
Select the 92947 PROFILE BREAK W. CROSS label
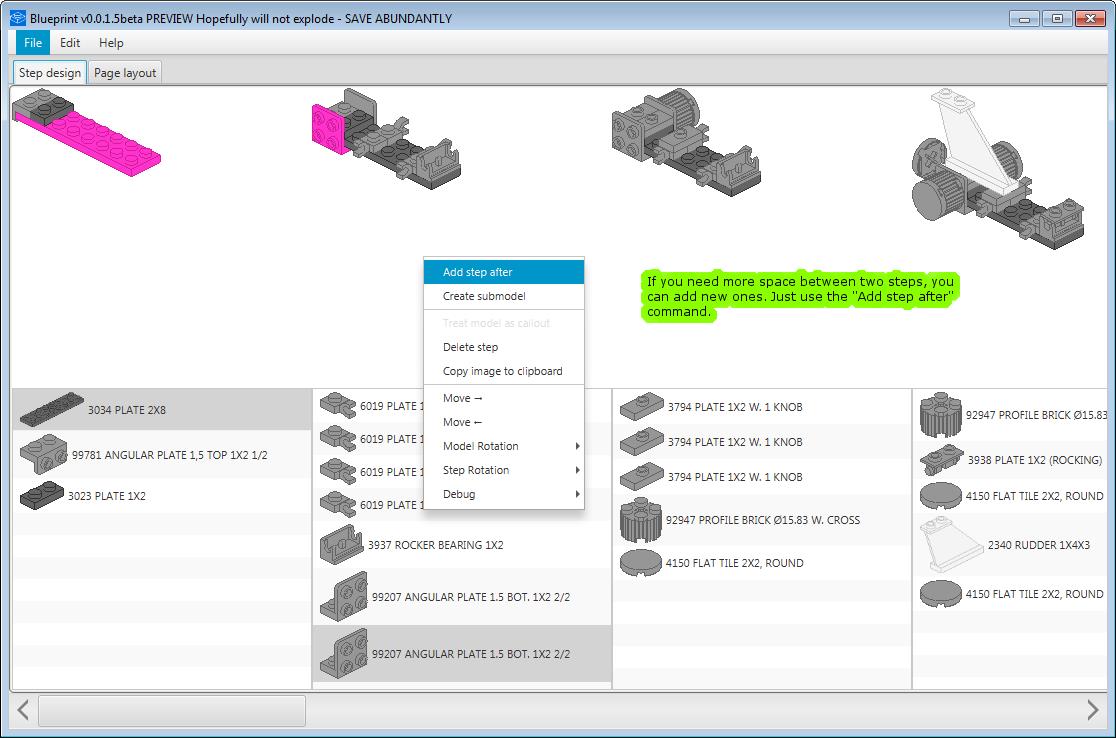click(762, 520)
